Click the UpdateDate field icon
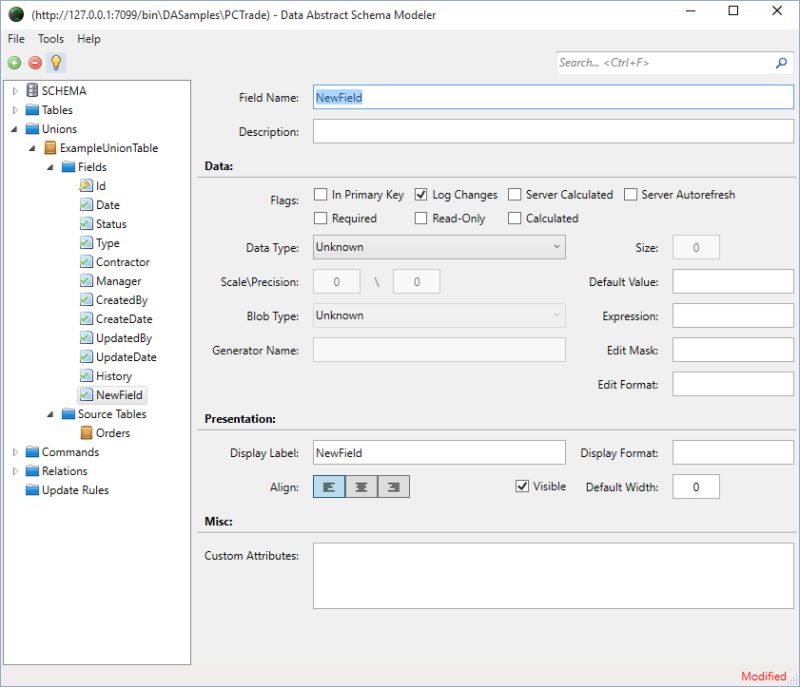Image resolution: width=800 pixels, height=687 pixels. tap(86, 357)
